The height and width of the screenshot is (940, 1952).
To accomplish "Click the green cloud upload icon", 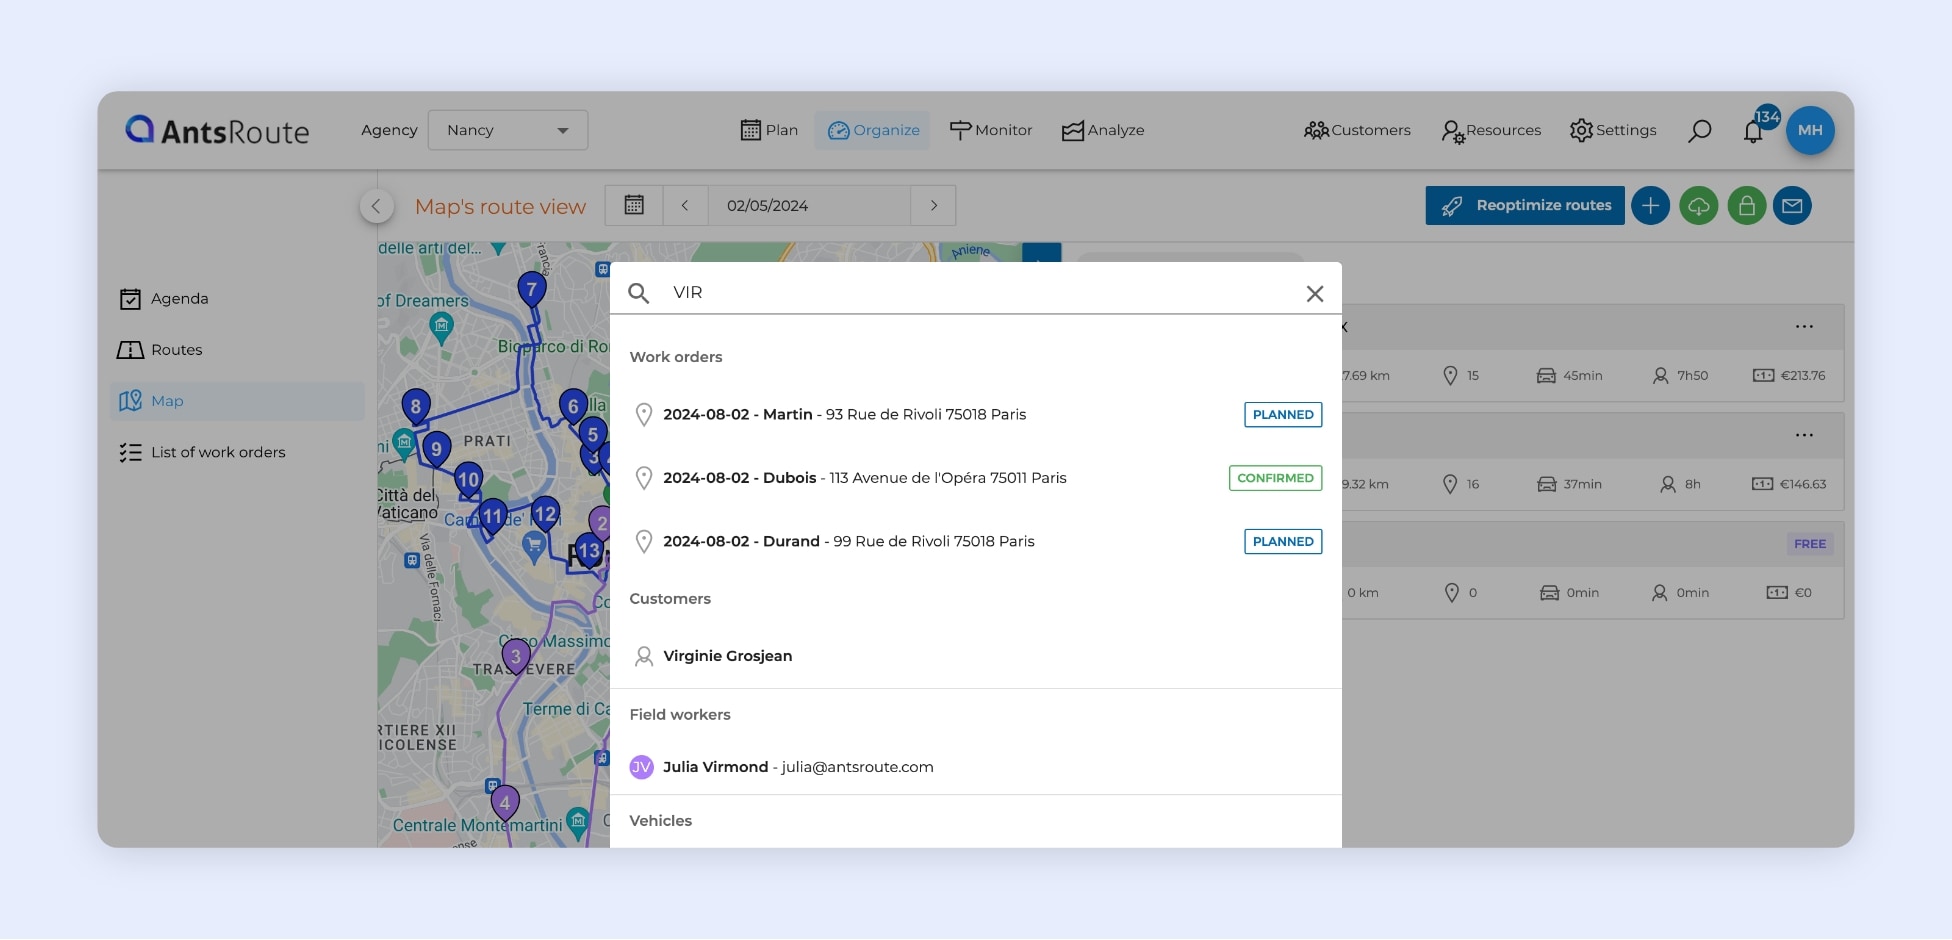I will (x=1698, y=206).
